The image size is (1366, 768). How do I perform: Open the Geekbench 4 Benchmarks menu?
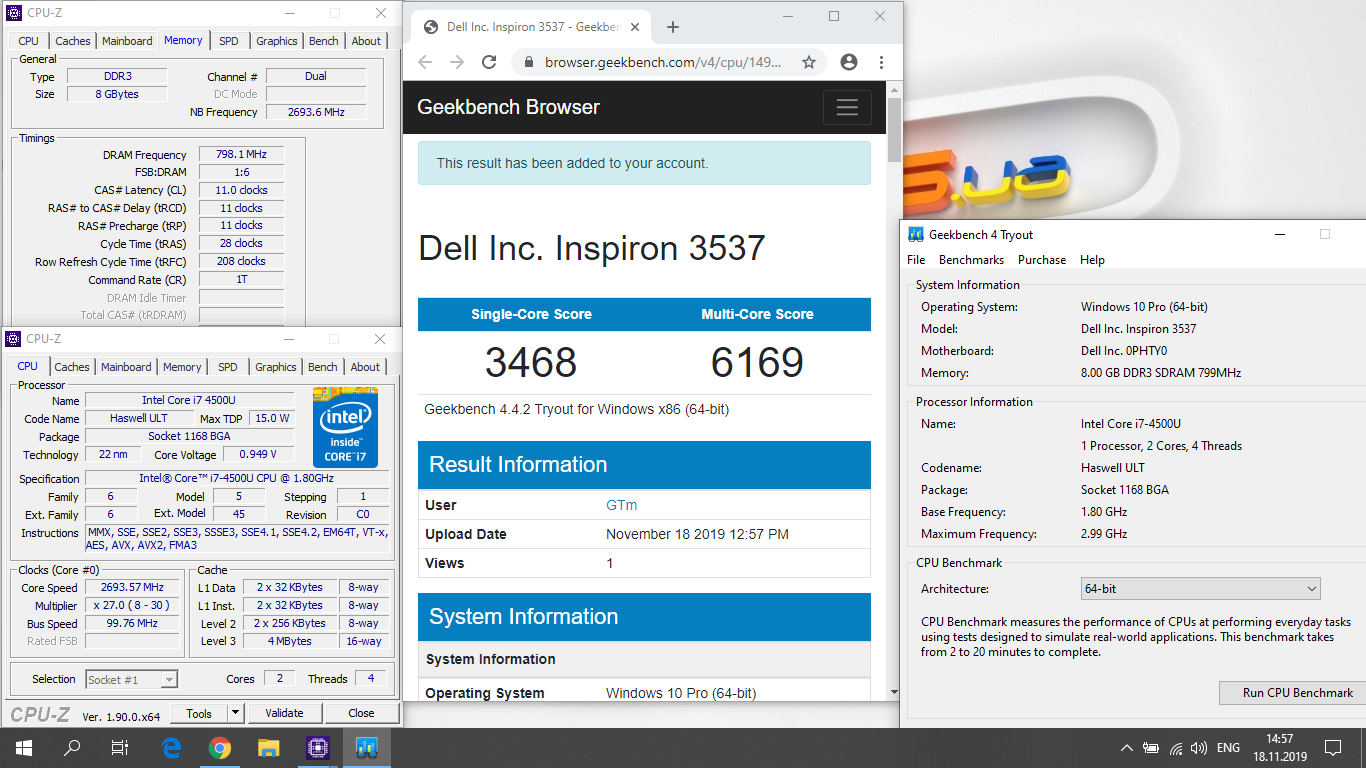pos(971,260)
